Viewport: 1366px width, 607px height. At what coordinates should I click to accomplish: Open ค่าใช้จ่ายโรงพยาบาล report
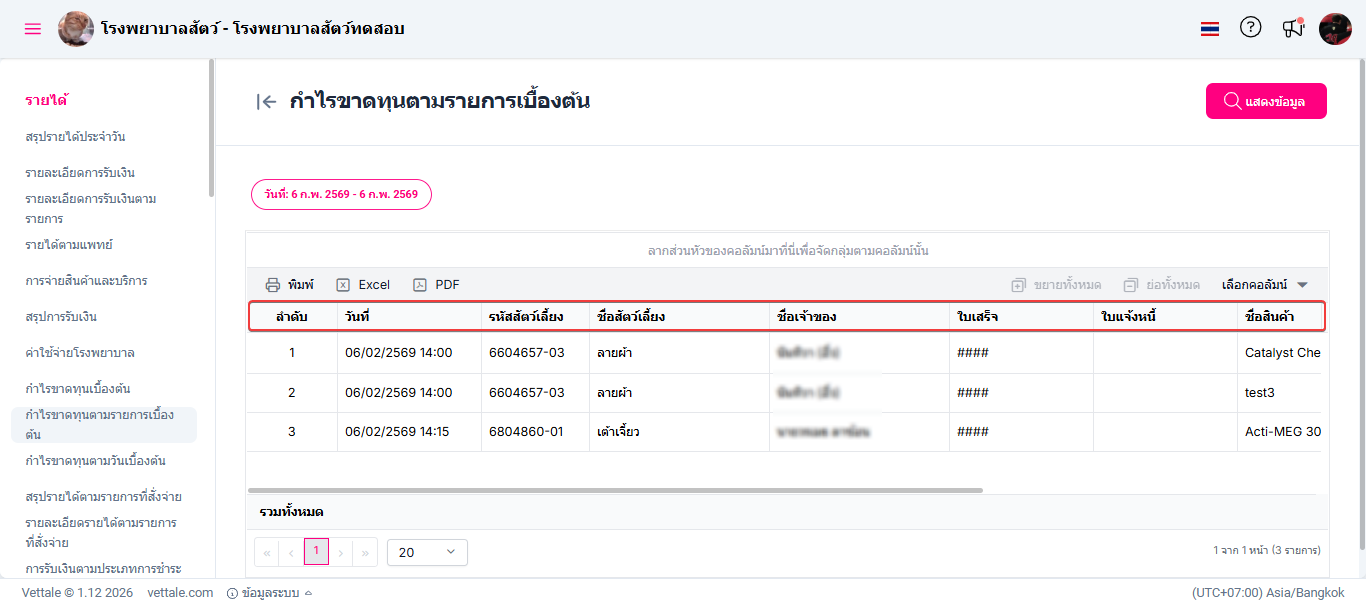coord(80,353)
